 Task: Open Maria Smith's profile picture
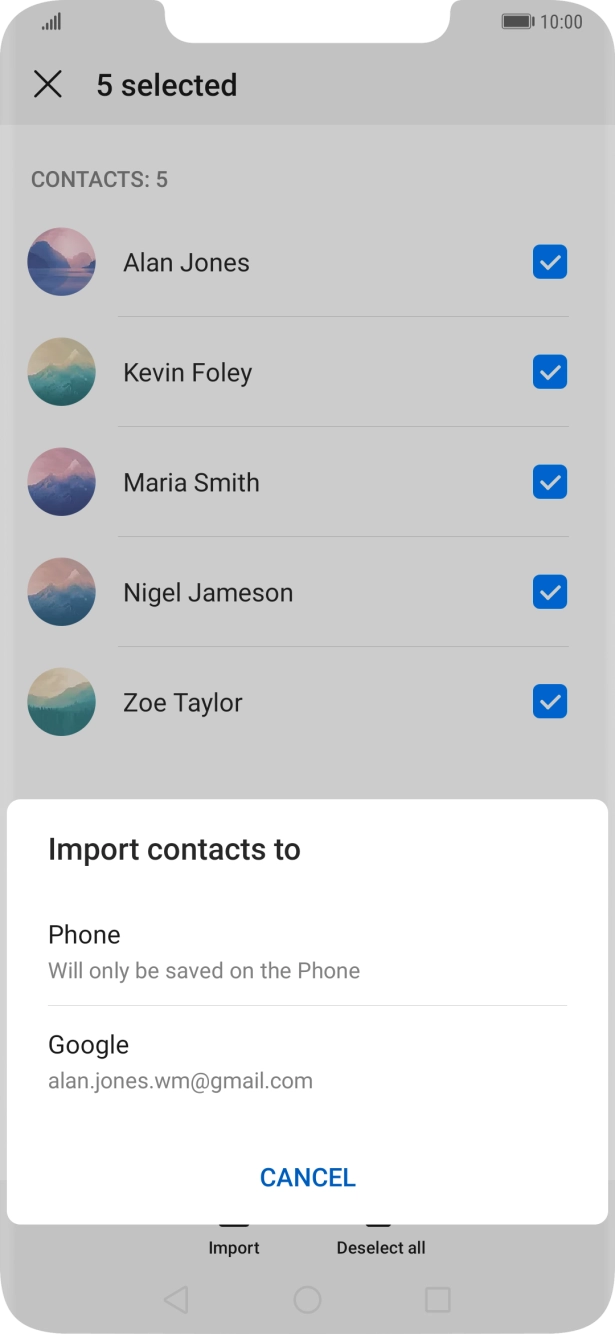coord(61,482)
